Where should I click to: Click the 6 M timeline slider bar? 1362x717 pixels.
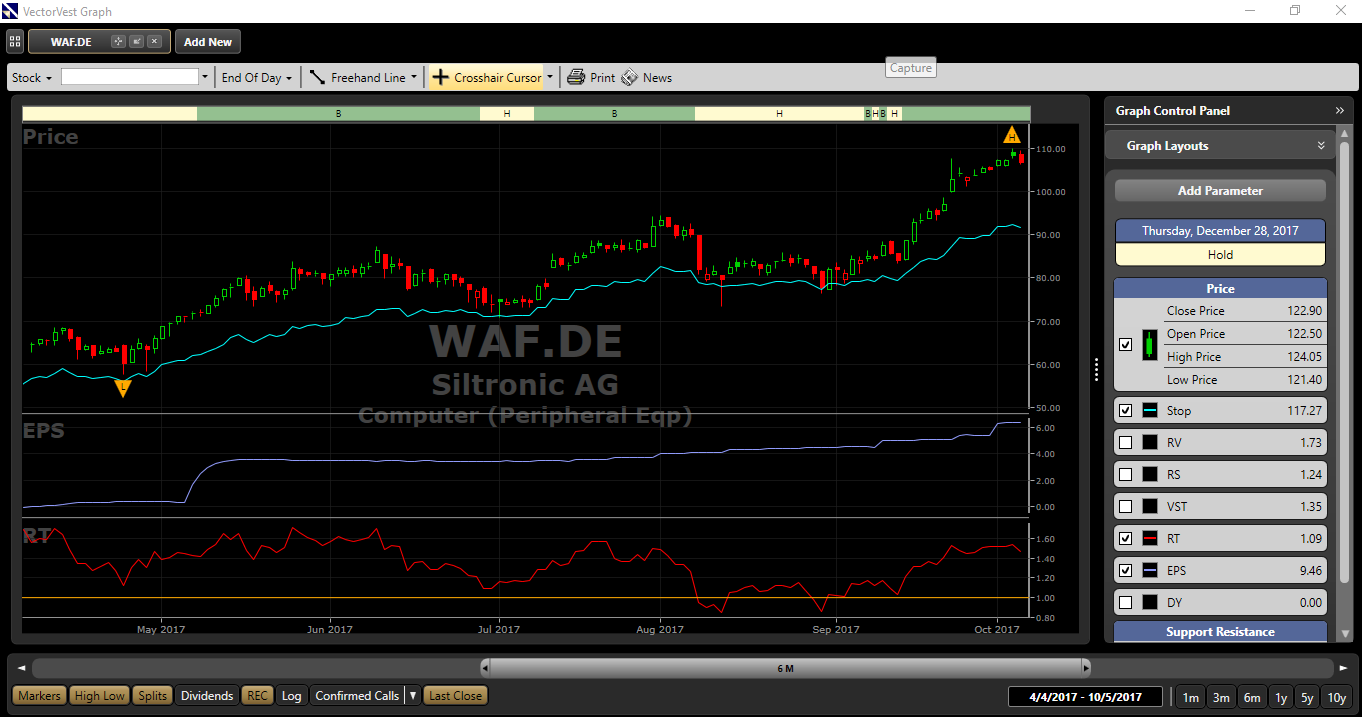click(785, 667)
